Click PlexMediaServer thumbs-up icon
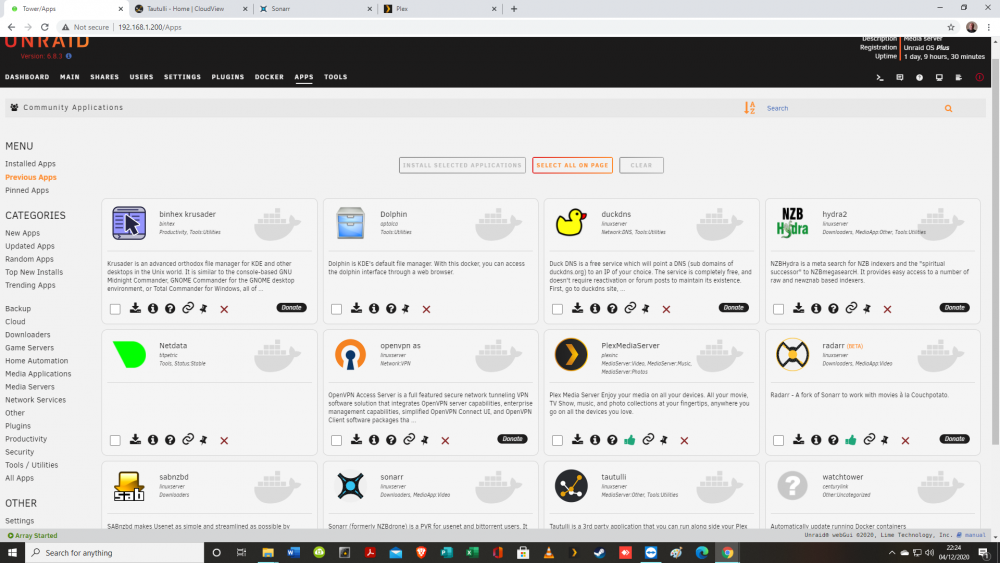1000x563 pixels. (x=629, y=440)
